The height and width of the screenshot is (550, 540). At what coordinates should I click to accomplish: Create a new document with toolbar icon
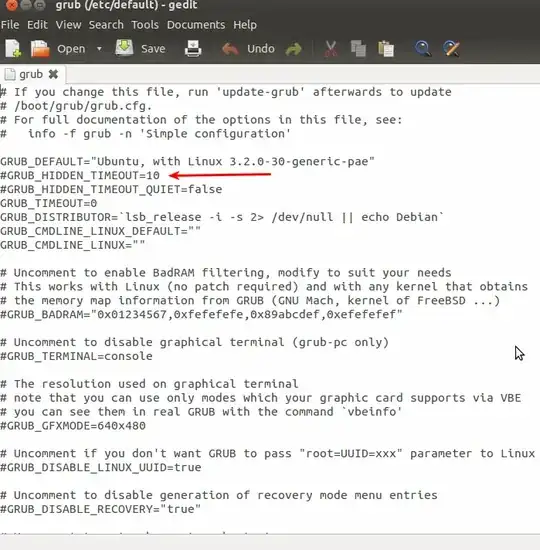13,48
